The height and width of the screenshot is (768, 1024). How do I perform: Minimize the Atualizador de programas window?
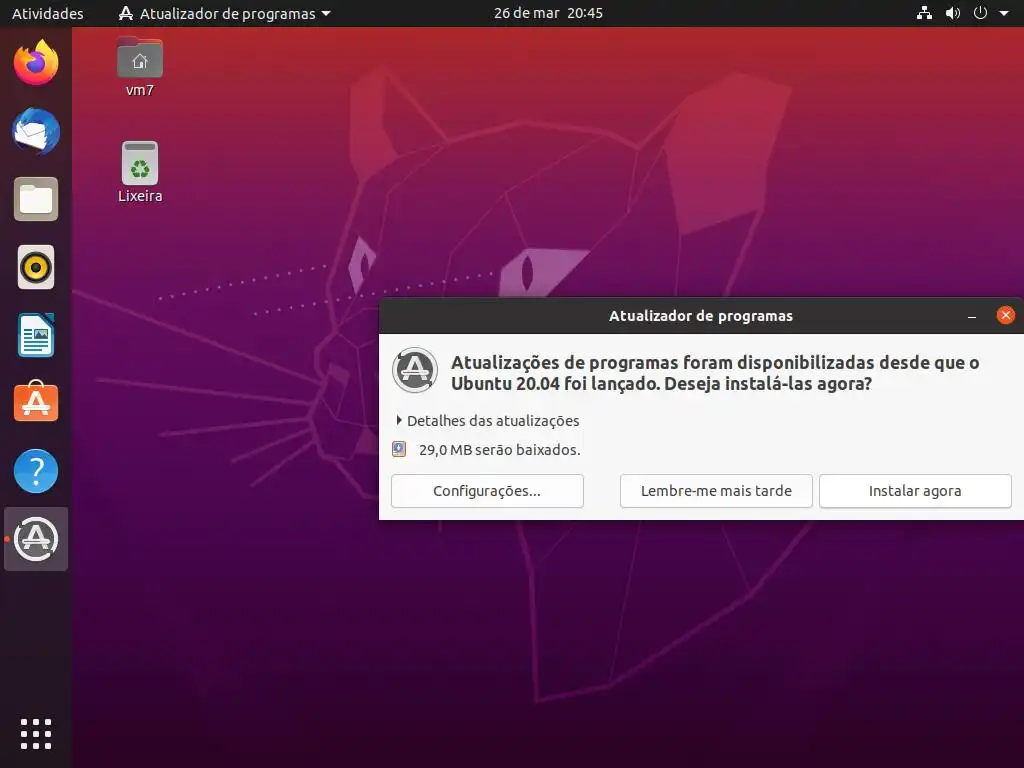click(972, 316)
